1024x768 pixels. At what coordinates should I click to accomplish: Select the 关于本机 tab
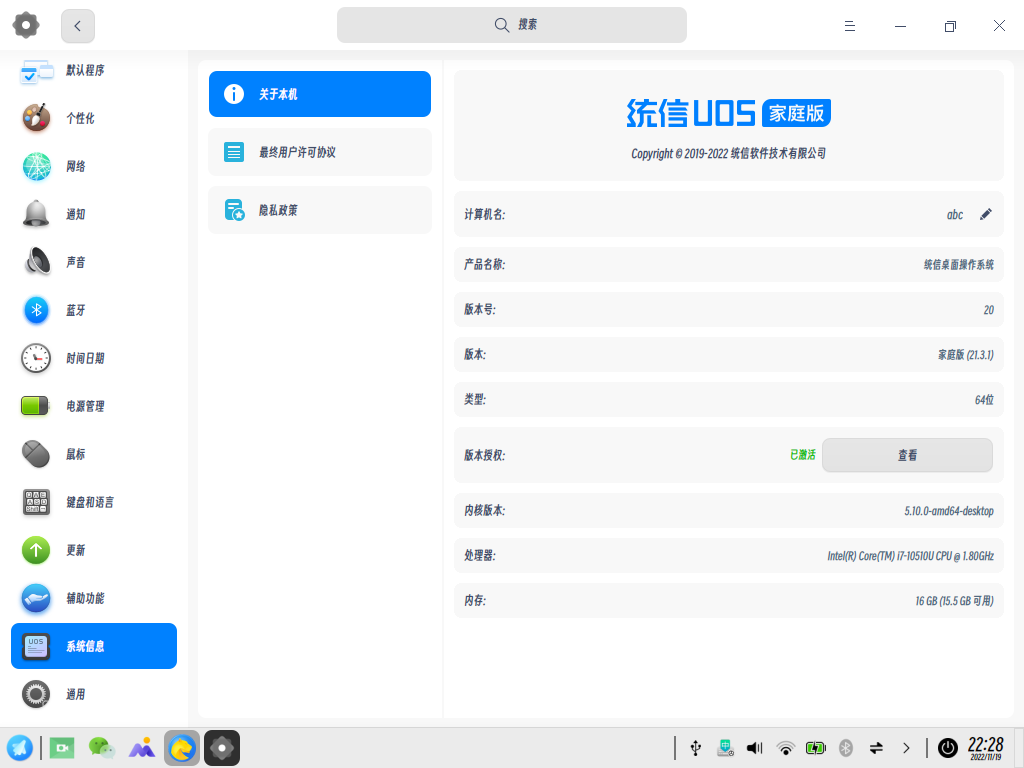coord(320,94)
